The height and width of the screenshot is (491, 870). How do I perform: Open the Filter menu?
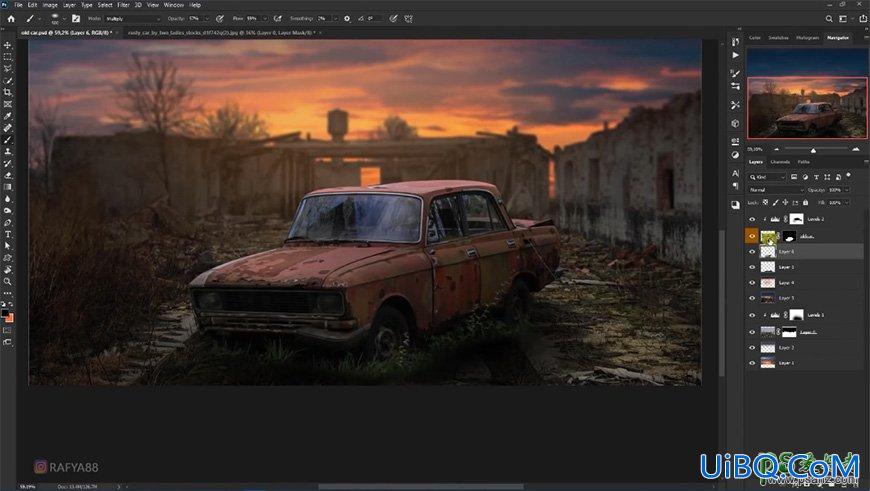123,4
